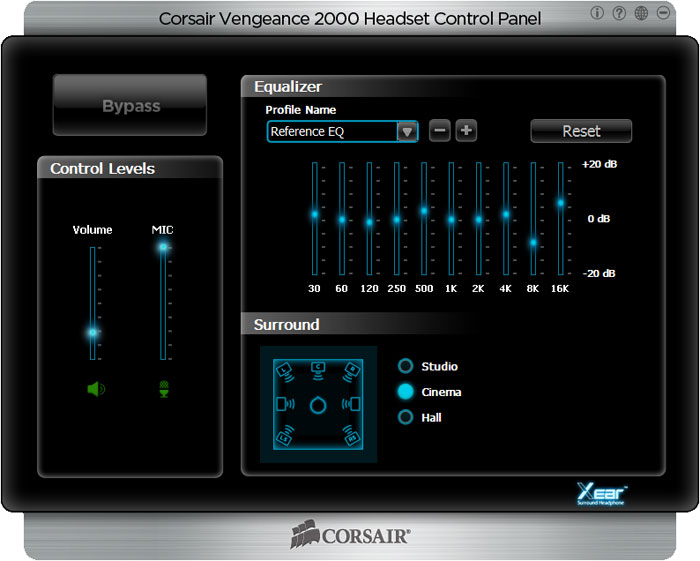Viewport: 700px width, 561px height.
Task: Click the 1K equalizer slider handle
Action: 451,220
